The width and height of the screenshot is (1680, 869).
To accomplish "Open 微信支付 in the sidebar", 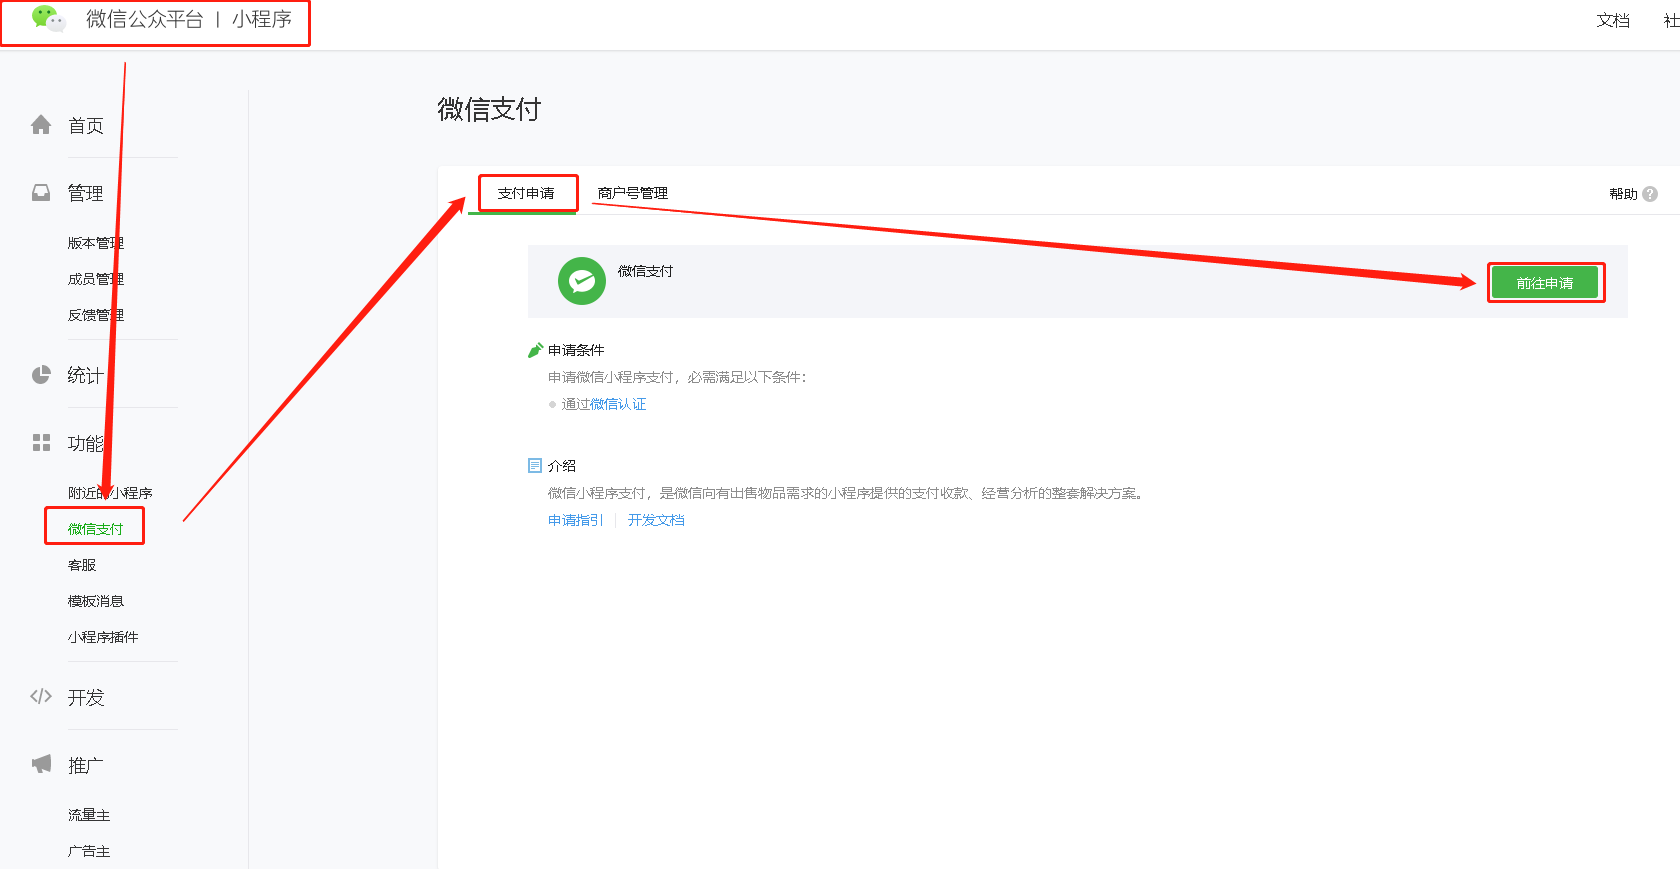I will click(96, 529).
